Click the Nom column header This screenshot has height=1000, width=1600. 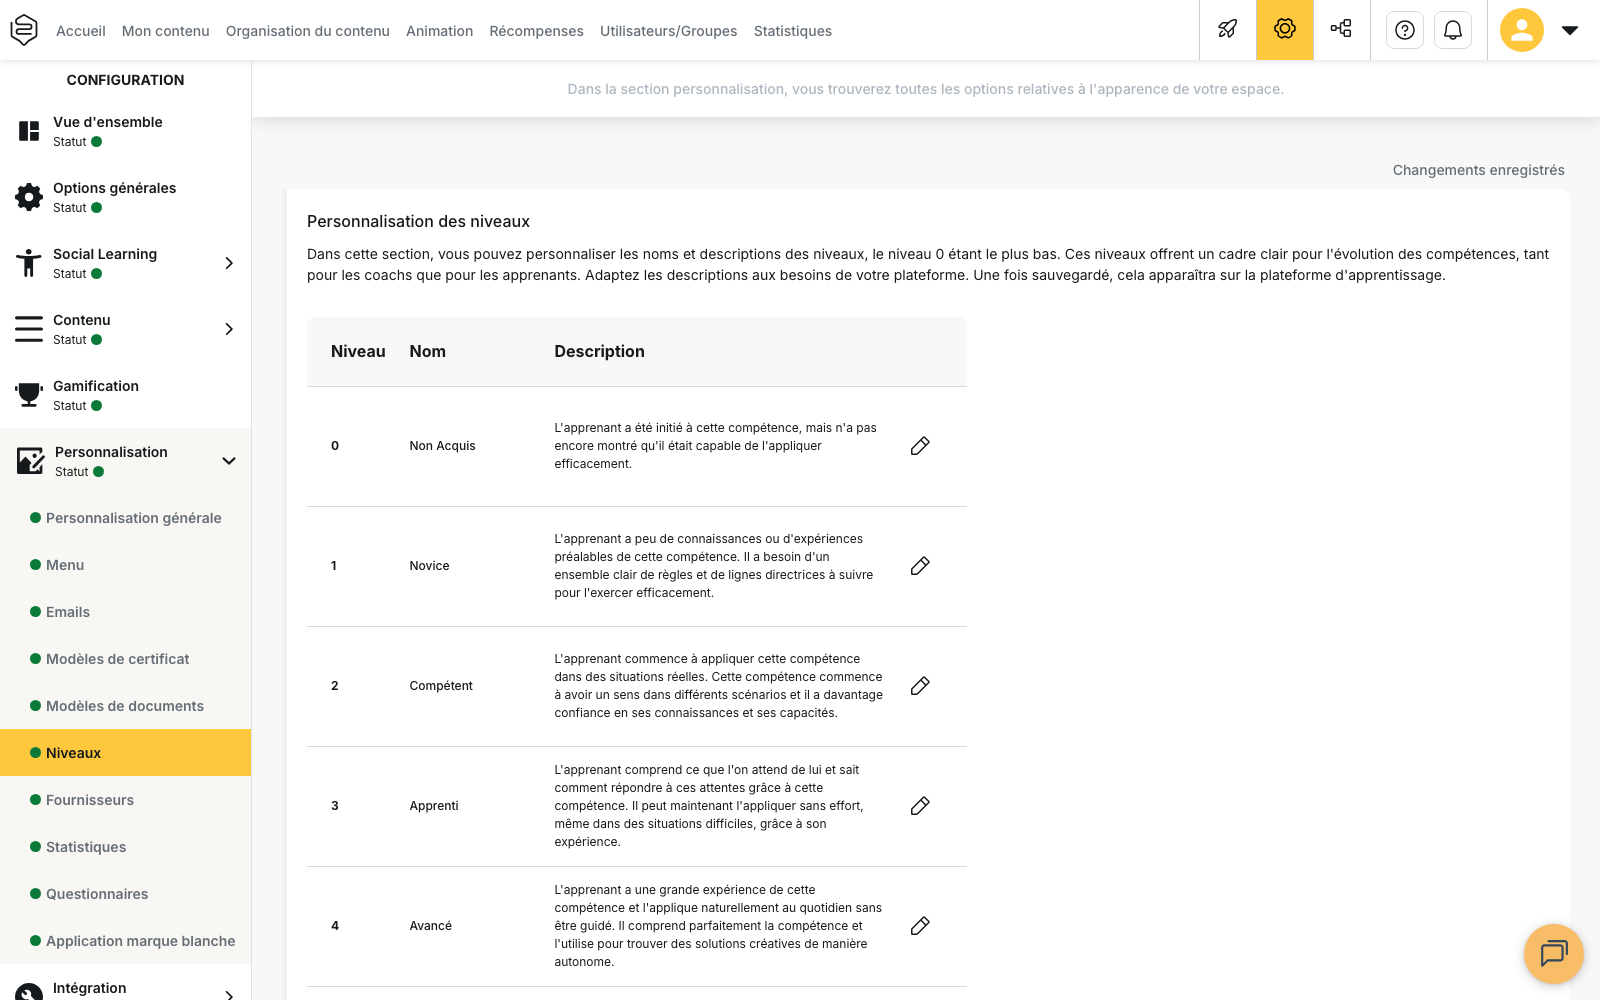[x=427, y=352]
